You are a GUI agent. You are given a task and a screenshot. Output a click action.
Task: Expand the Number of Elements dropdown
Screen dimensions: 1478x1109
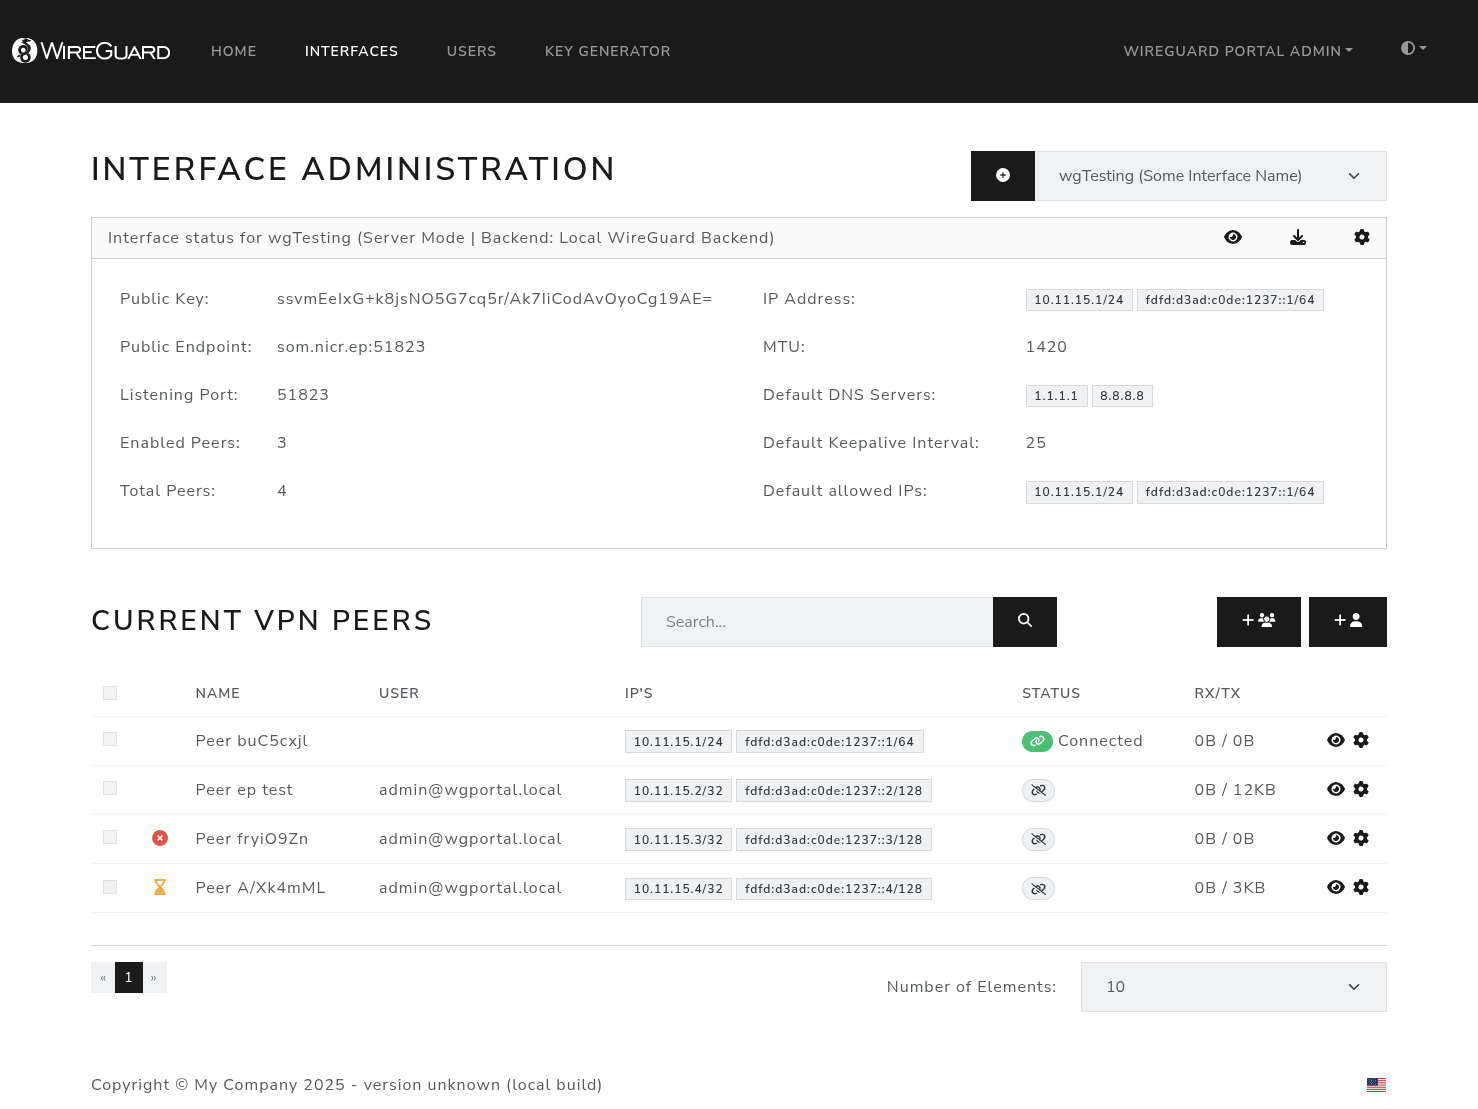pyautogui.click(x=1233, y=987)
